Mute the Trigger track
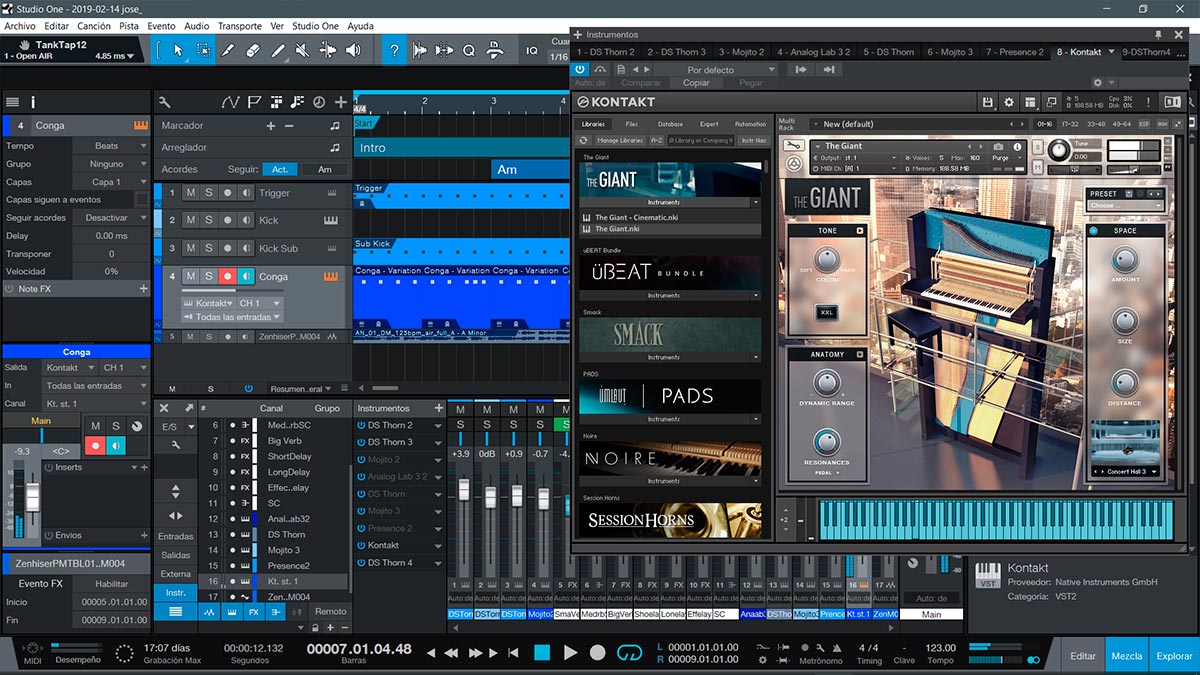The image size is (1200, 675). (190, 193)
